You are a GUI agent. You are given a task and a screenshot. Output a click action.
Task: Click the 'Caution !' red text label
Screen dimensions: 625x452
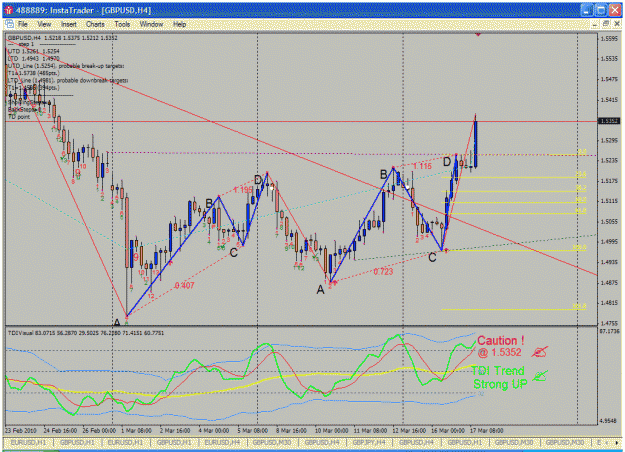click(x=501, y=340)
